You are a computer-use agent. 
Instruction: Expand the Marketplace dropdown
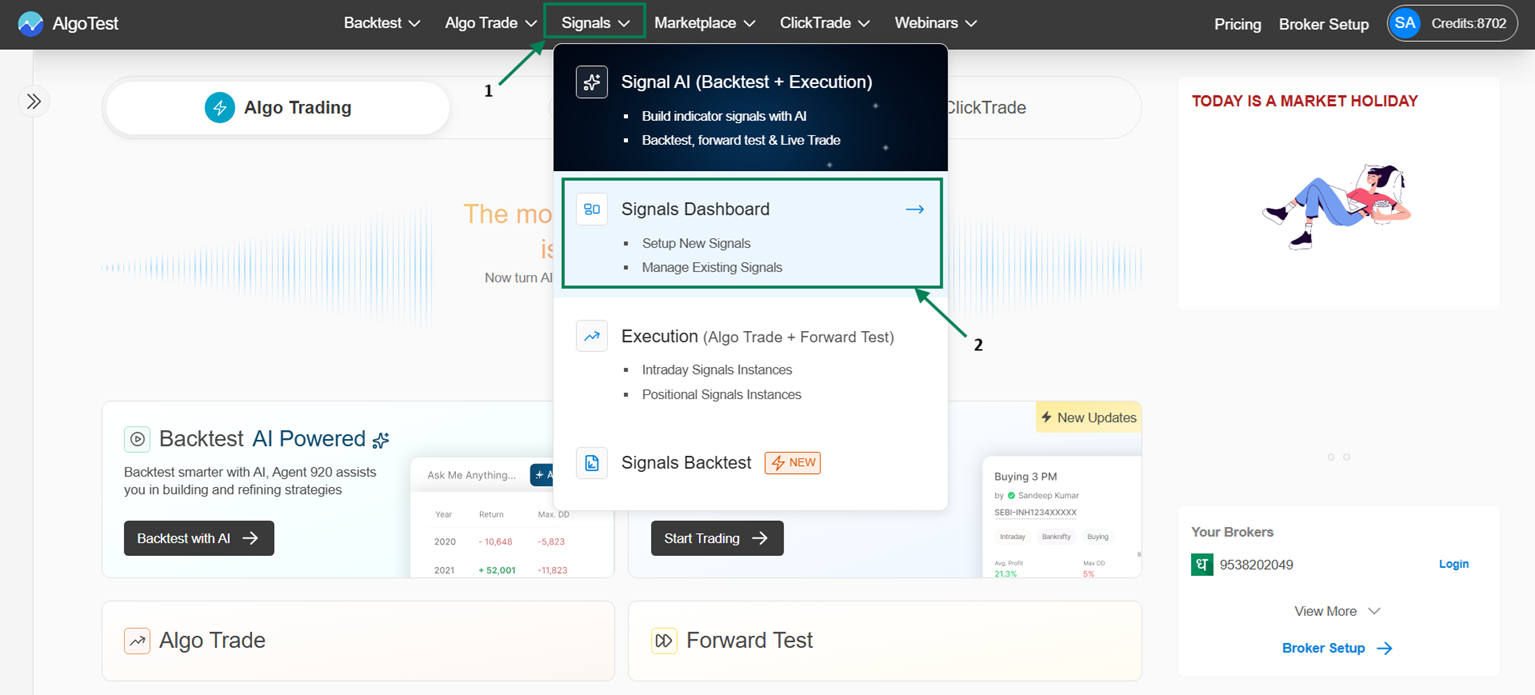(x=704, y=23)
